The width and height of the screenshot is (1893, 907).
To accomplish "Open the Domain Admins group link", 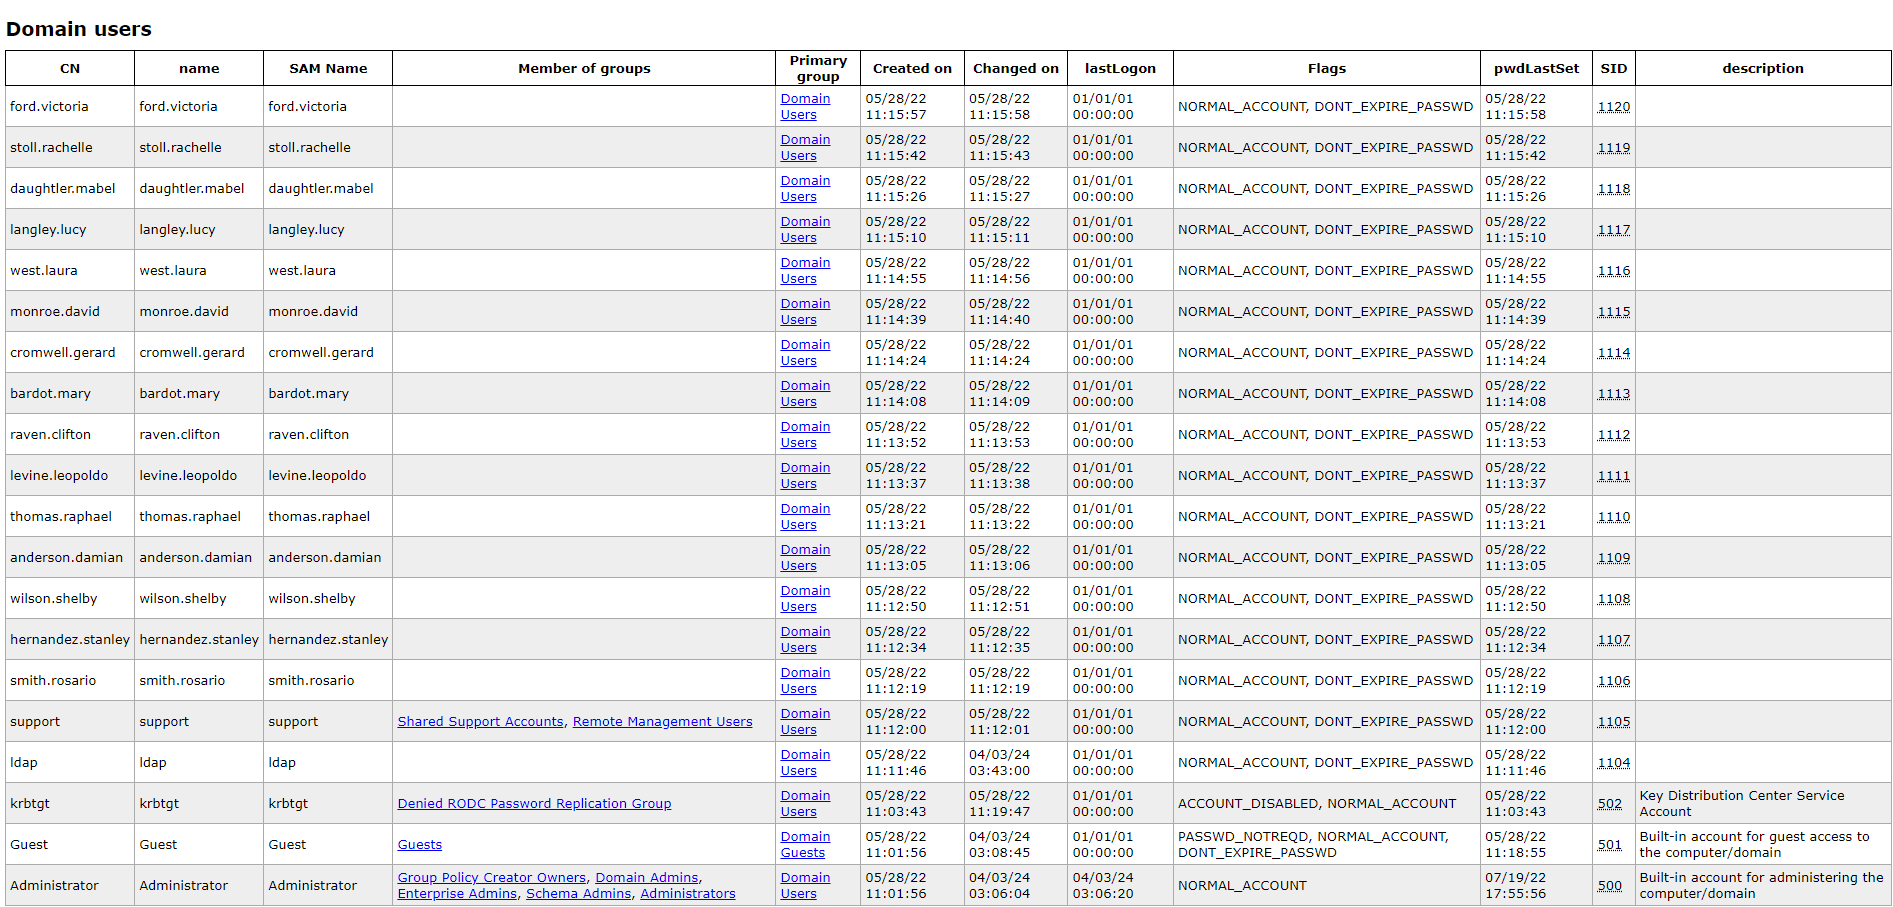I will [647, 878].
